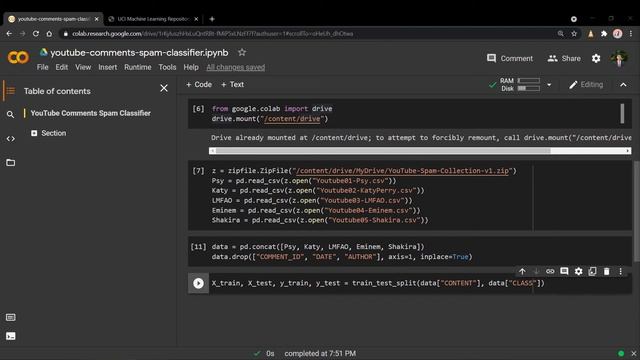The height and width of the screenshot is (360, 640).
Task: Open a new browser tab
Action: pyautogui.click(x=211, y=19)
